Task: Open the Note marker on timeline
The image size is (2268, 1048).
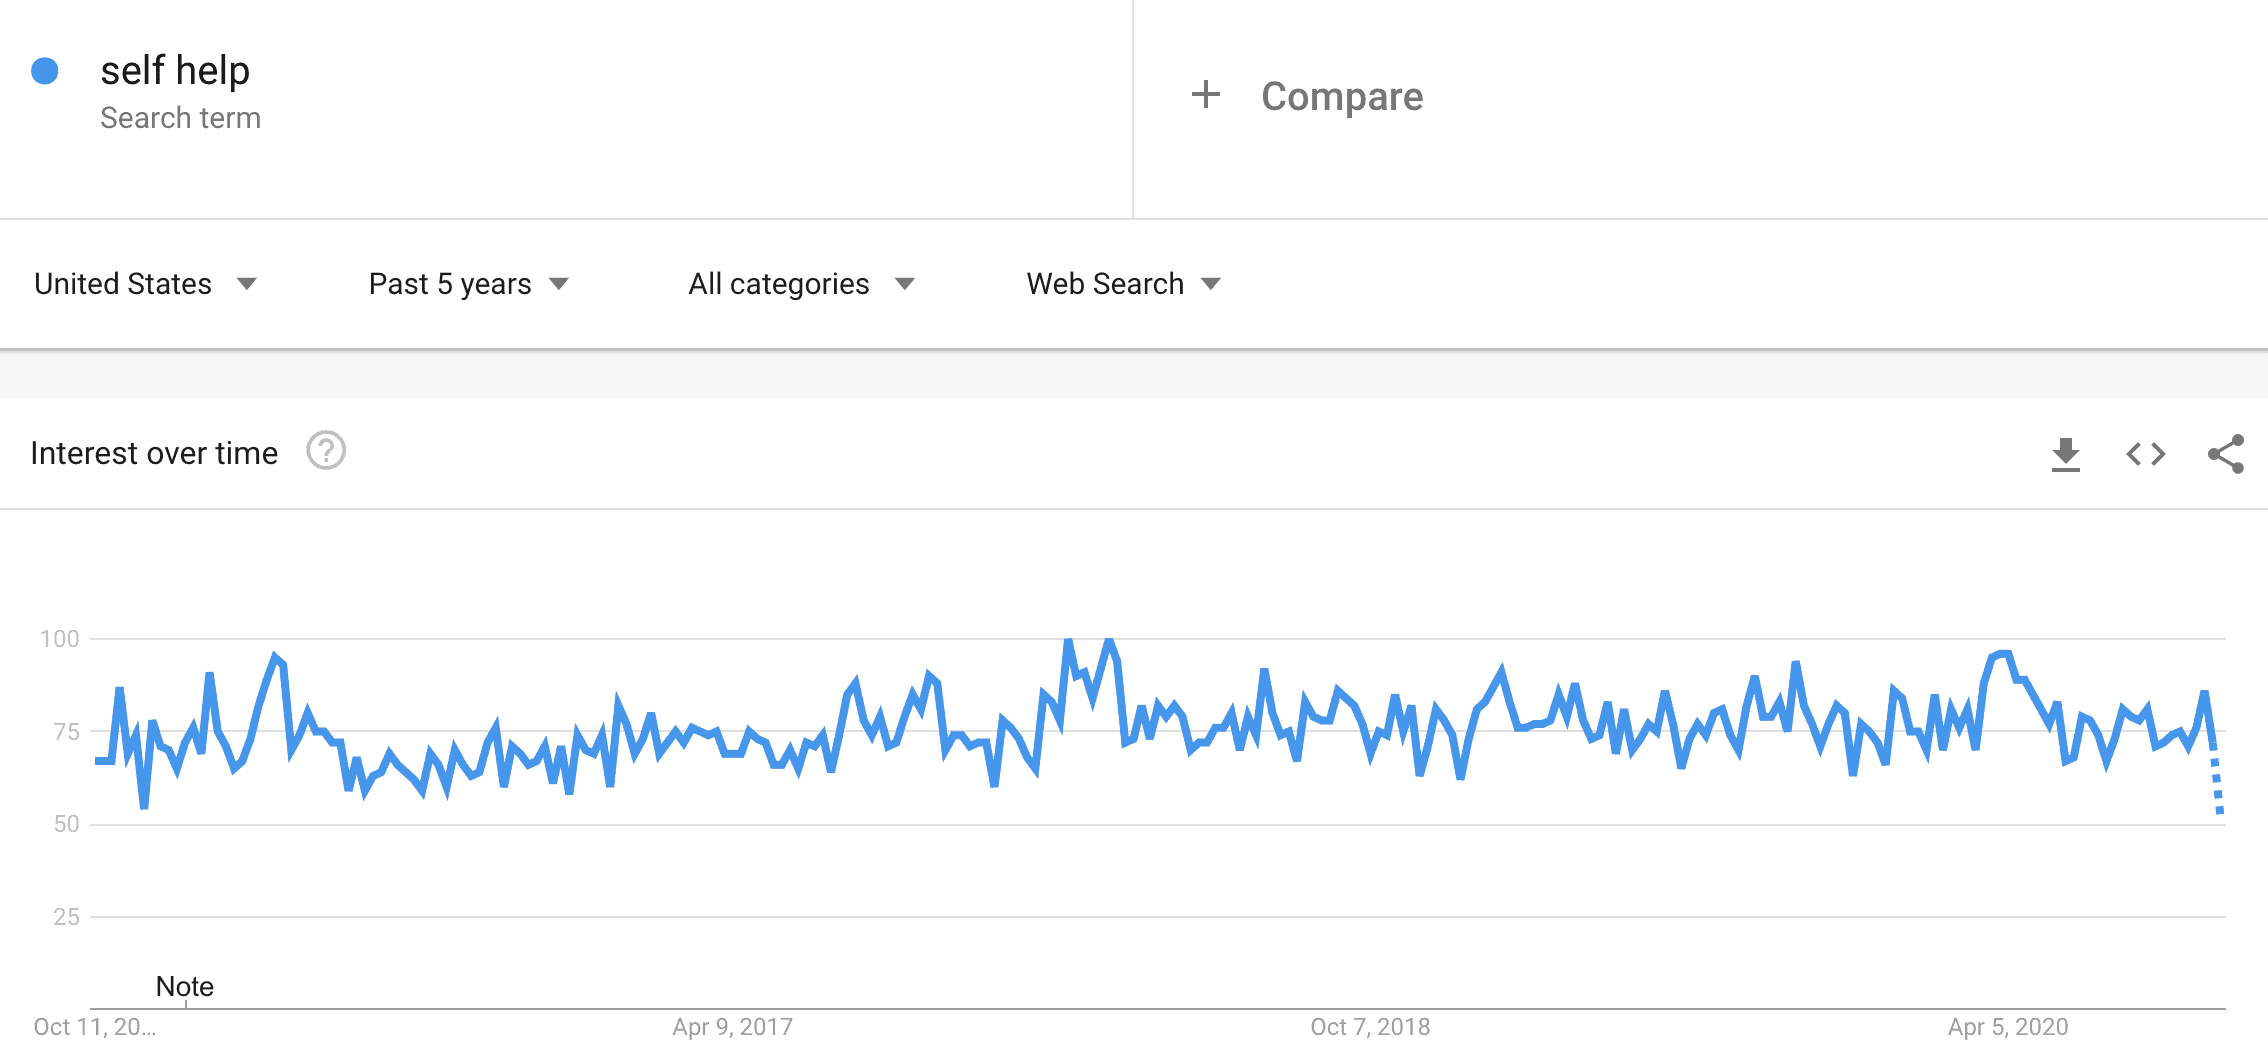Action: tap(185, 987)
